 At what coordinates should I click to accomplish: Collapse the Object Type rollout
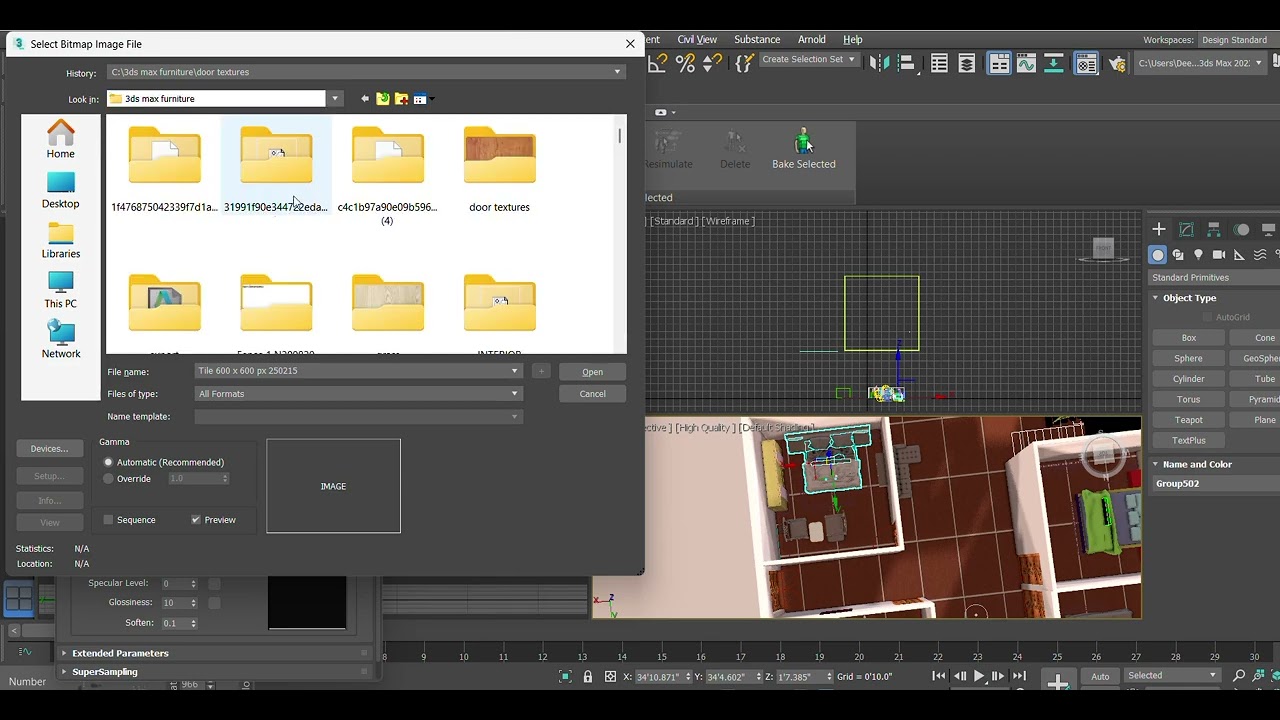[x=1155, y=298]
